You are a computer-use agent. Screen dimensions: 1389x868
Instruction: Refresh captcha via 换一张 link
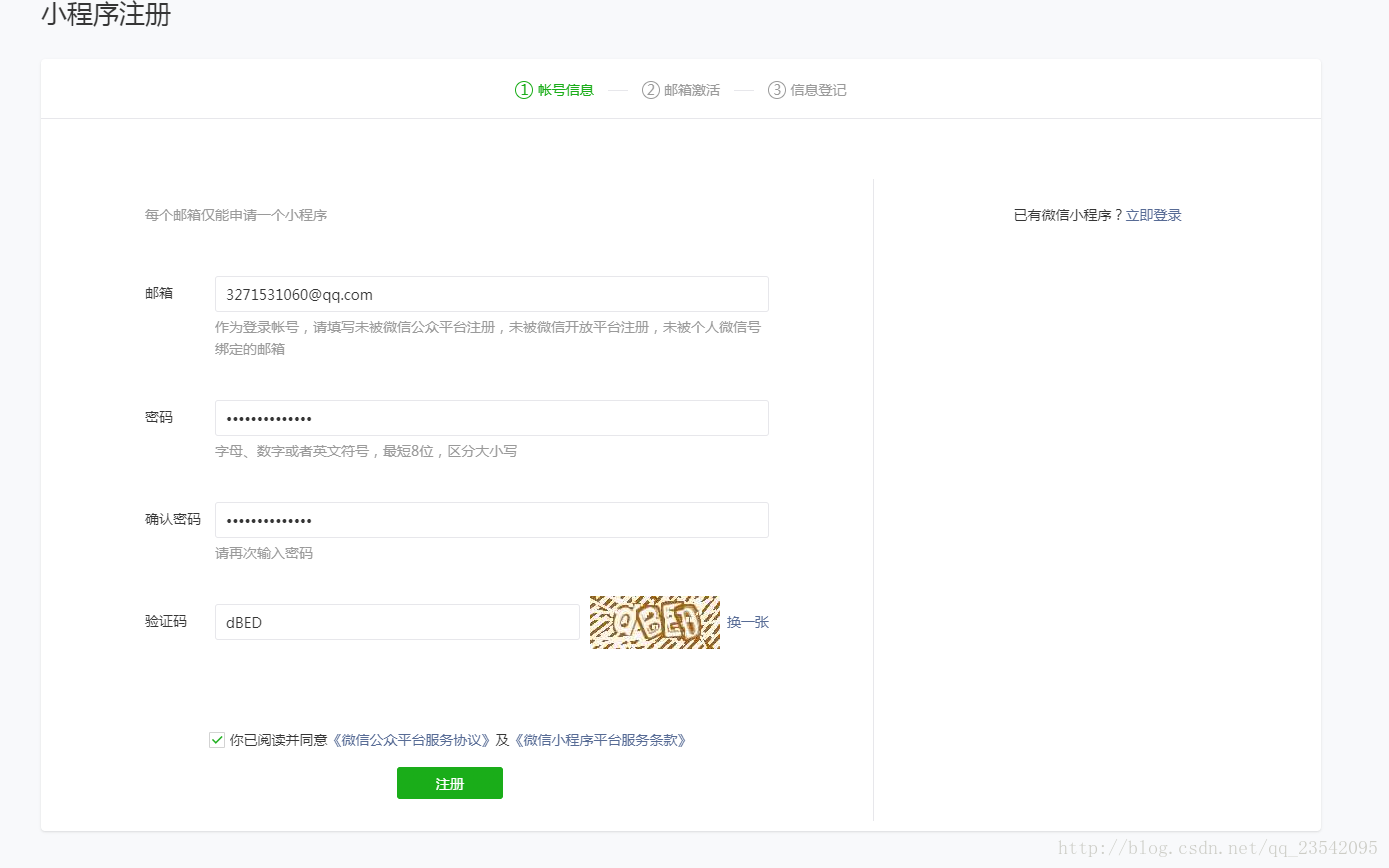(748, 622)
